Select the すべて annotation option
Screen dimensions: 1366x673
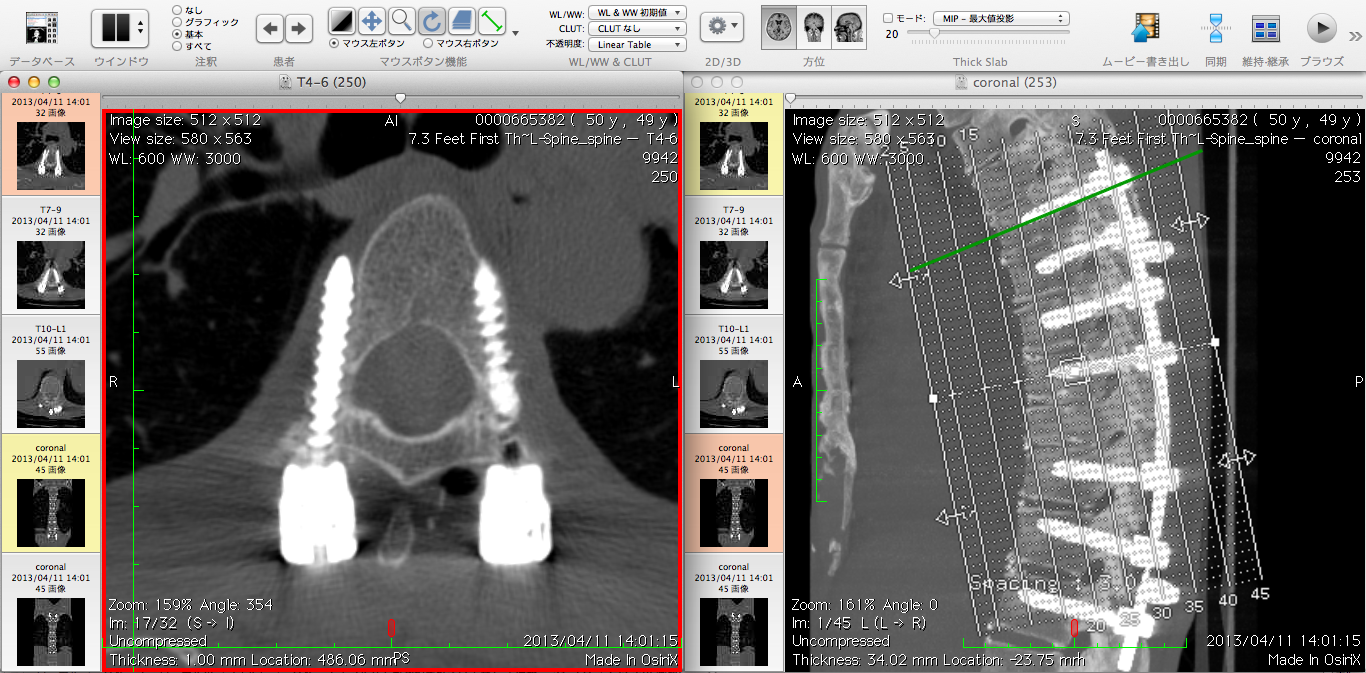point(177,46)
